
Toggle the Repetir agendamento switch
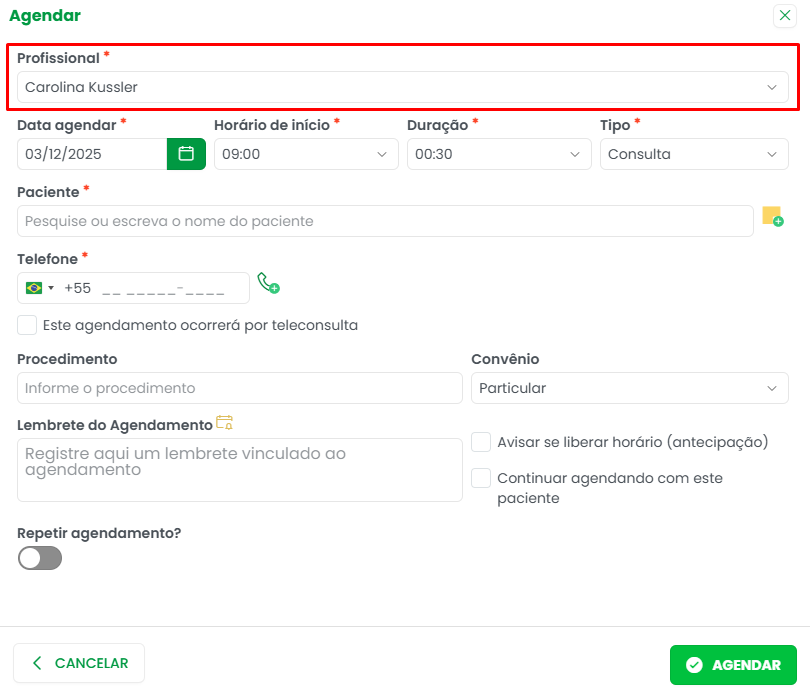click(x=40, y=558)
